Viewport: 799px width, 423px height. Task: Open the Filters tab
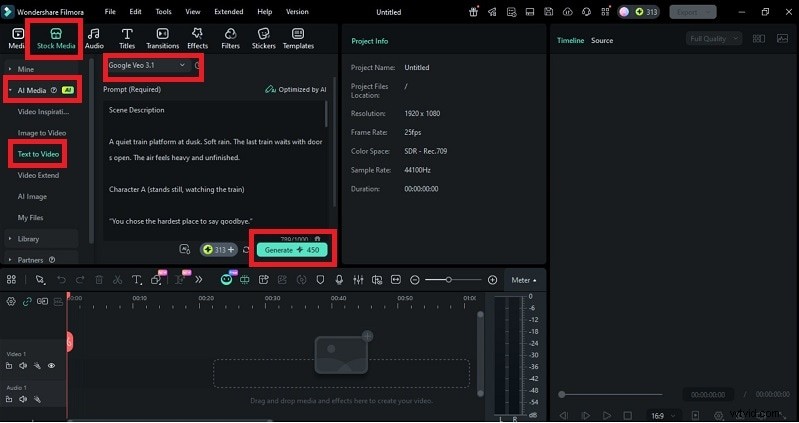point(230,39)
